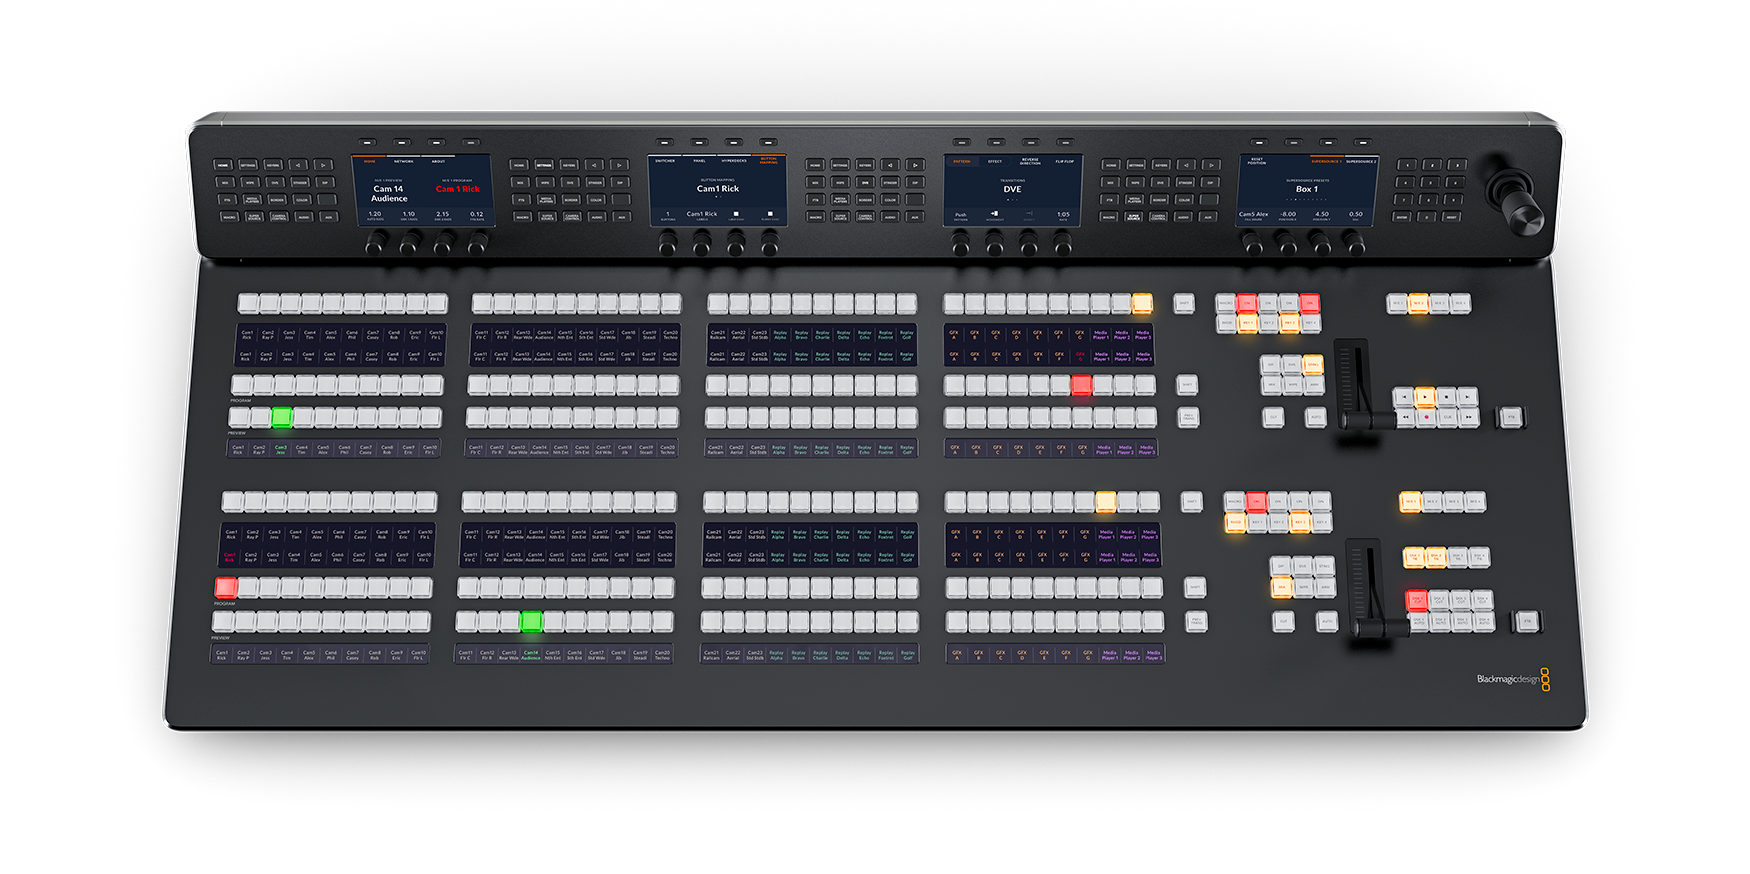
Task: Tap the Rewind transport button
Action: pos(1405,417)
